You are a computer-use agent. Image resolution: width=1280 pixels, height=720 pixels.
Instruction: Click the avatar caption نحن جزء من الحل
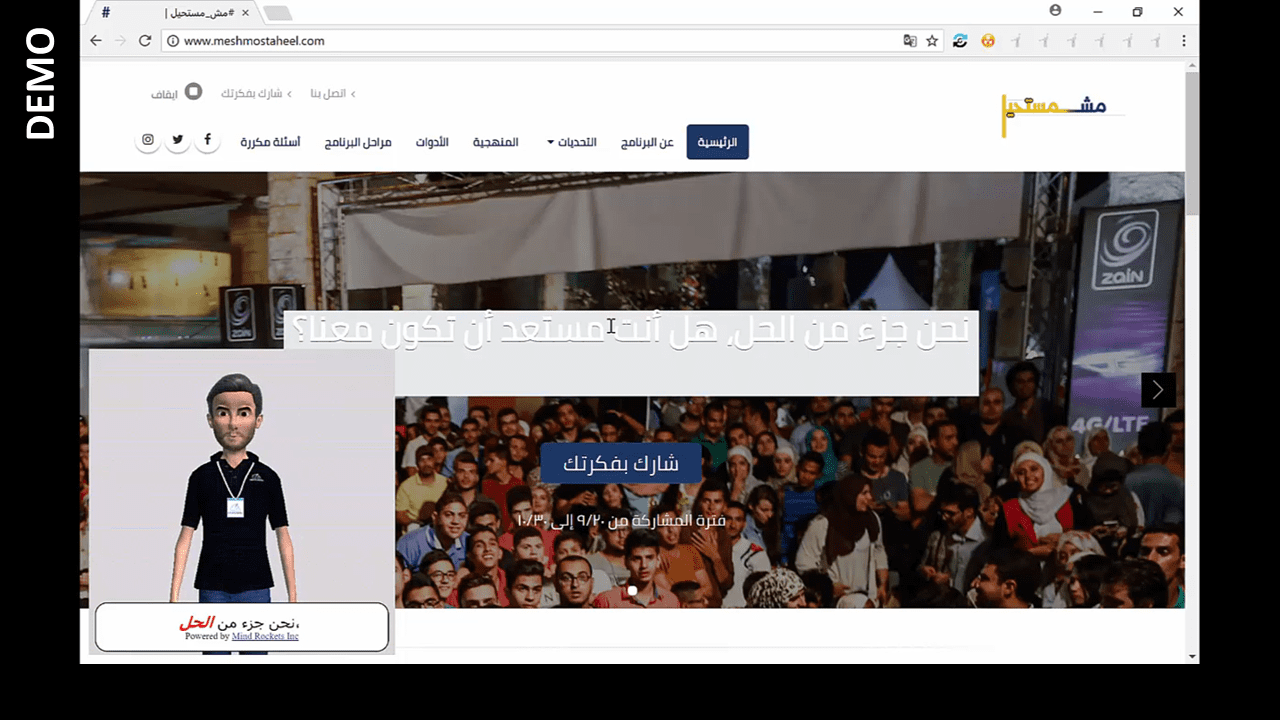click(x=240, y=623)
